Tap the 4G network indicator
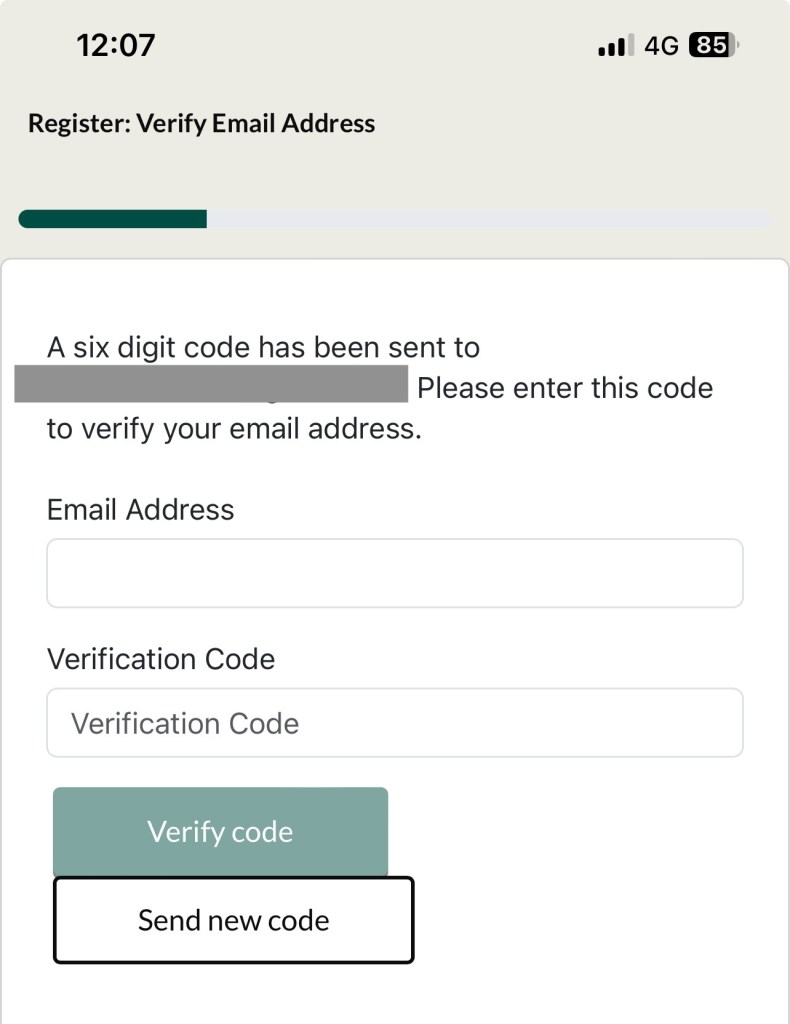This screenshot has height=1024, width=790. pos(661,46)
